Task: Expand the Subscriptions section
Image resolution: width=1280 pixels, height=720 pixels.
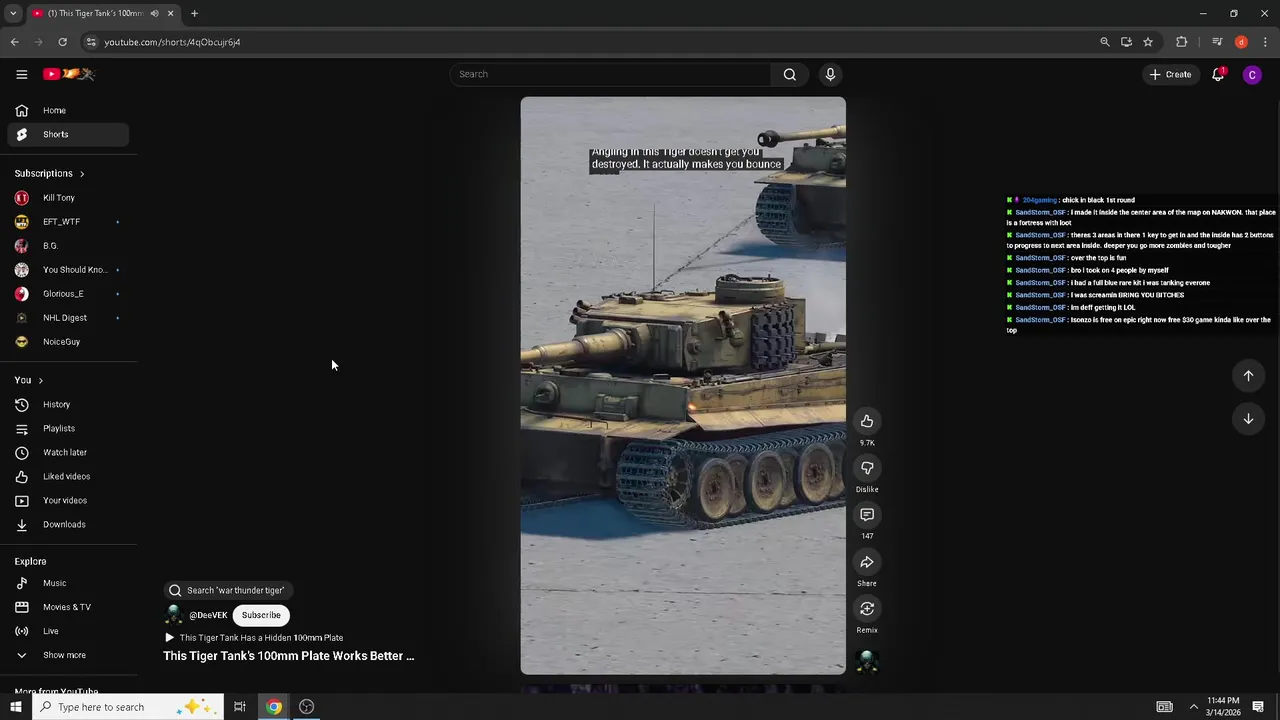Action: (x=49, y=173)
